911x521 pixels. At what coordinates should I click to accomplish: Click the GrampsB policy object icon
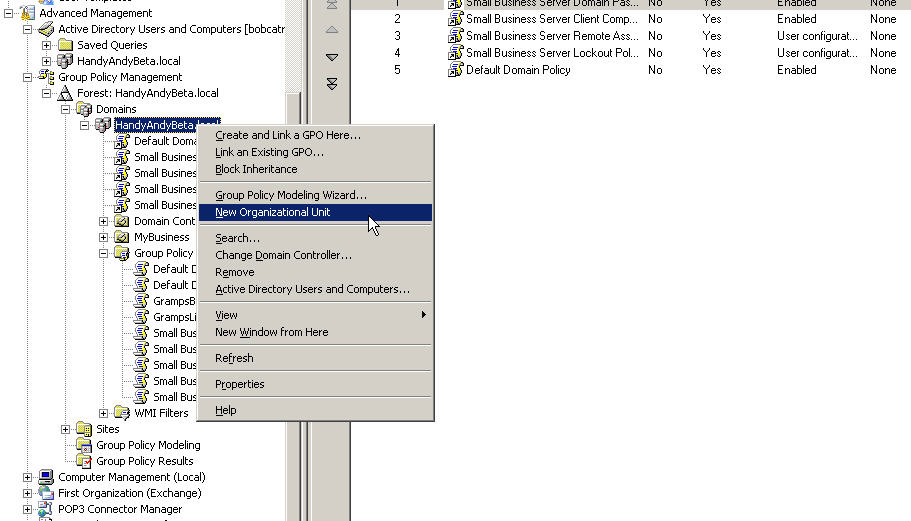coord(141,301)
